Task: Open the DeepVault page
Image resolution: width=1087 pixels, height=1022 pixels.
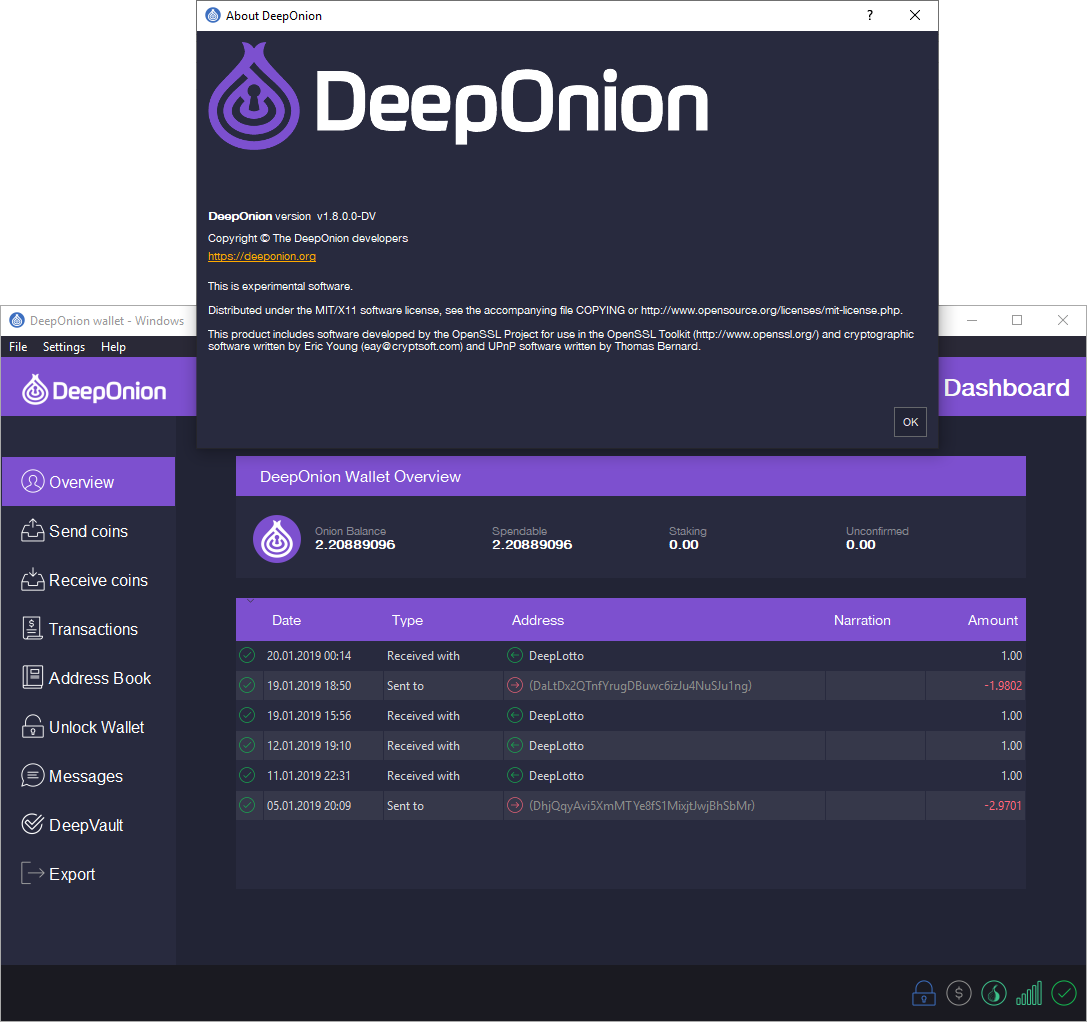Action: [88, 824]
